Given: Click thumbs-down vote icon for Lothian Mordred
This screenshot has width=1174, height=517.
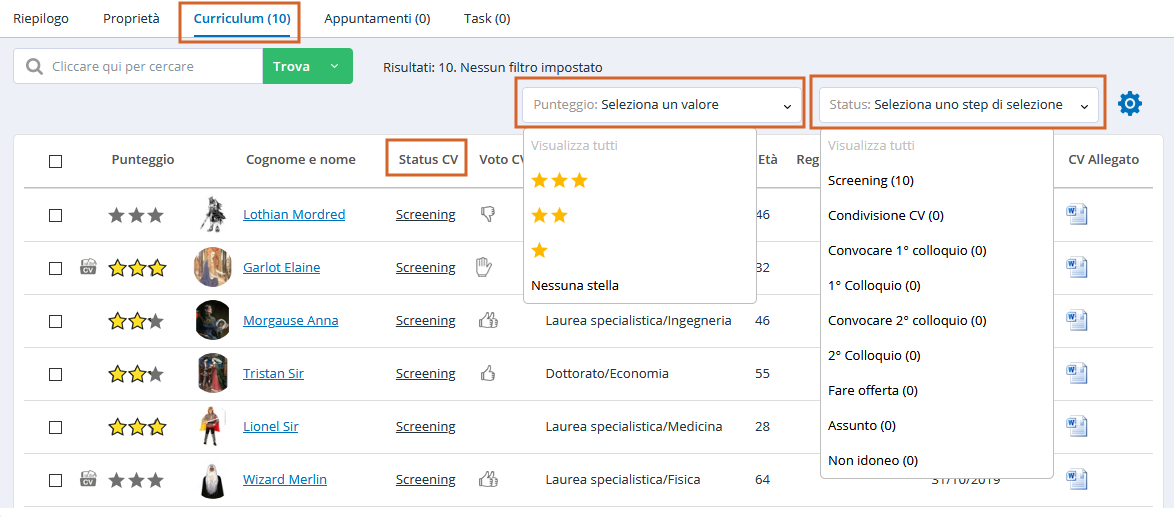Looking at the screenshot, I should (x=487, y=215).
